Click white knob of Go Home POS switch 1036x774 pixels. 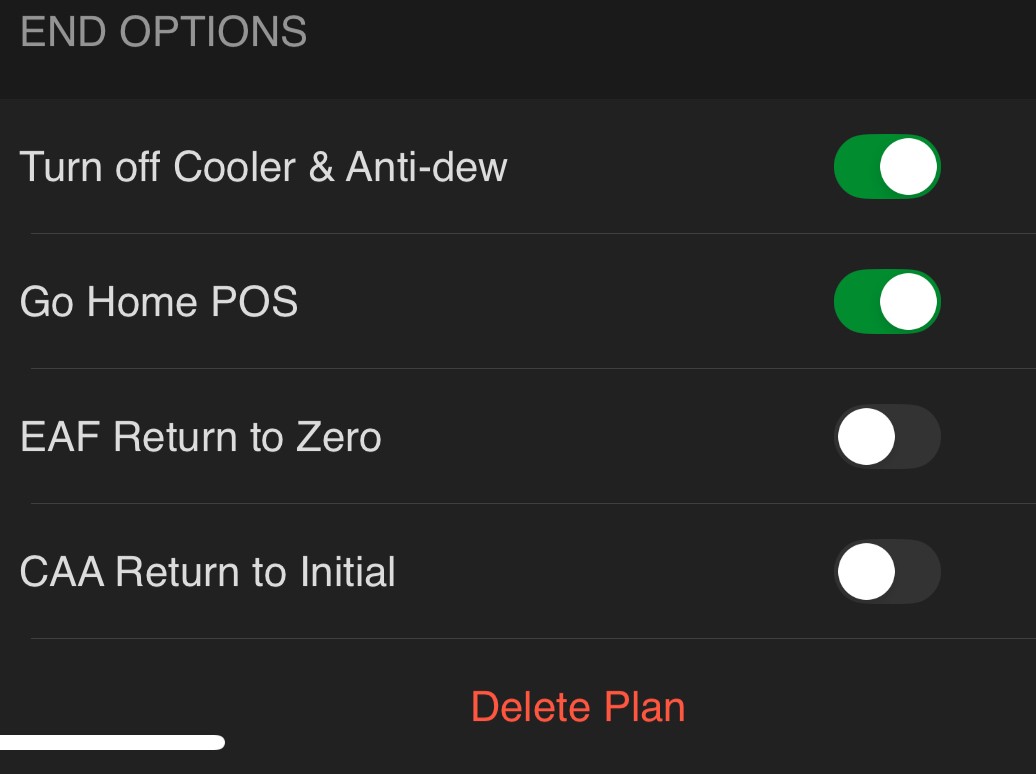(908, 301)
